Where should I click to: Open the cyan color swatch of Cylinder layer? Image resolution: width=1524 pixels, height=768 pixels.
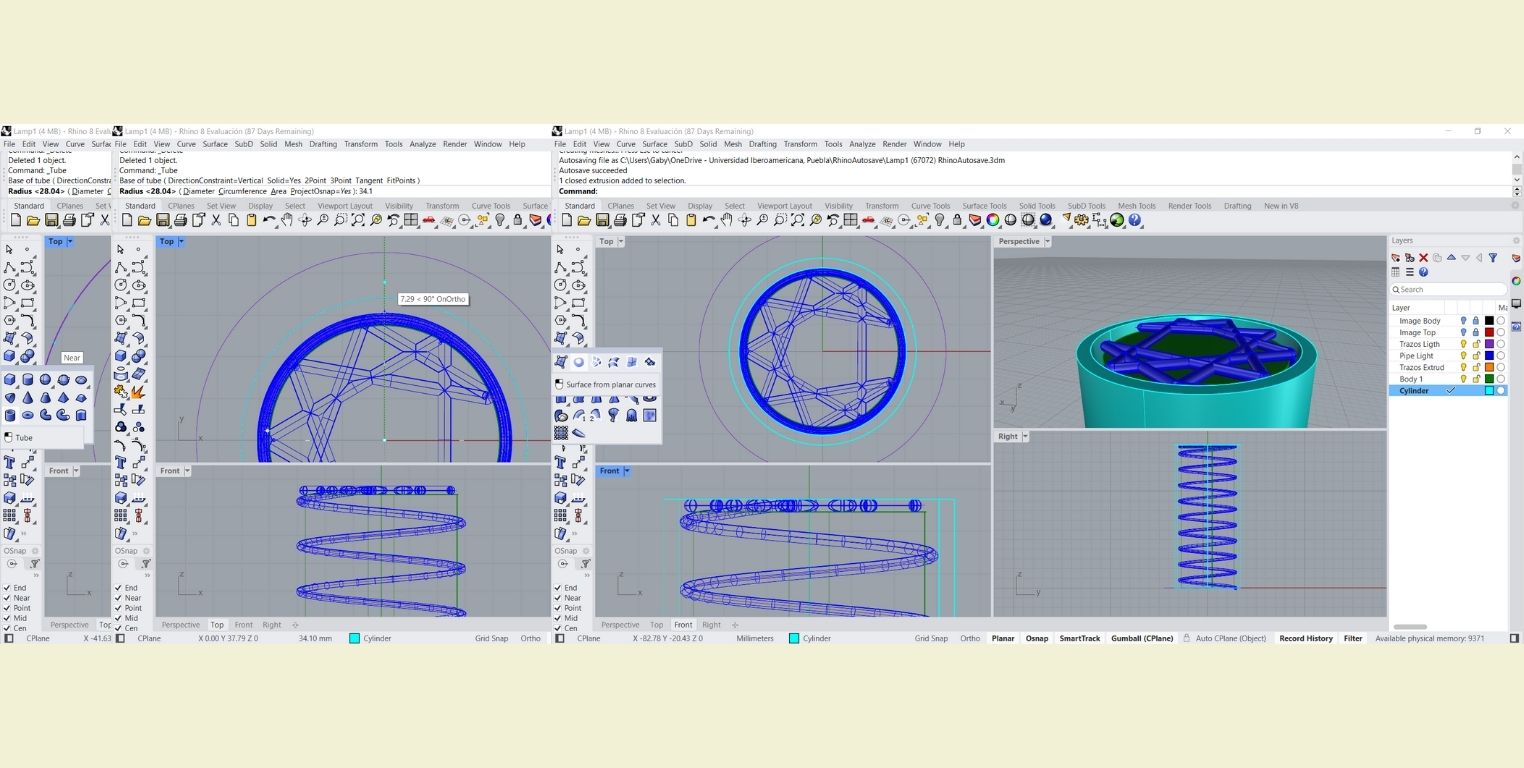pyautogui.click(x=1489, y=391)
